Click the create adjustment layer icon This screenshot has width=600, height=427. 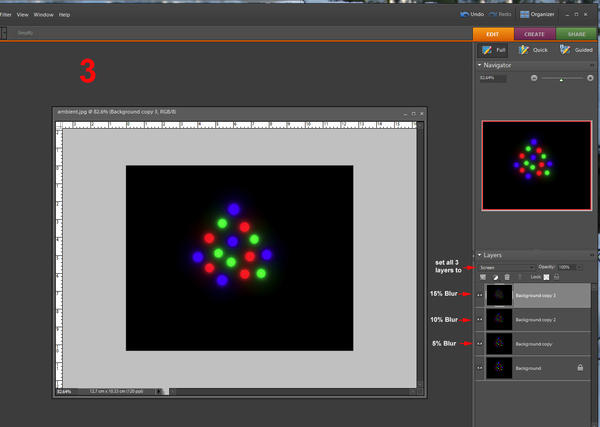coord(495,277)
